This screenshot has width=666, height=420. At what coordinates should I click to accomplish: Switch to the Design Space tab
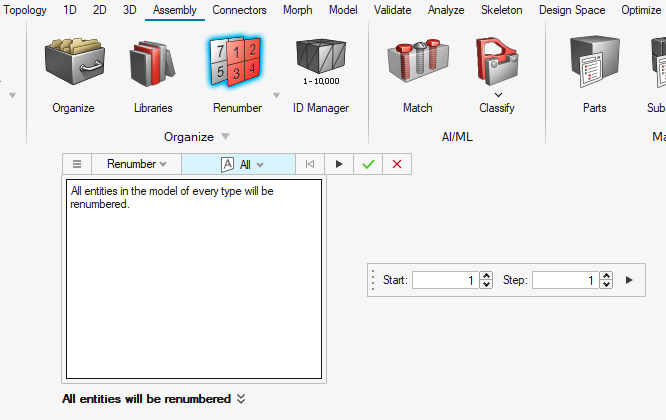coord(572,10)
